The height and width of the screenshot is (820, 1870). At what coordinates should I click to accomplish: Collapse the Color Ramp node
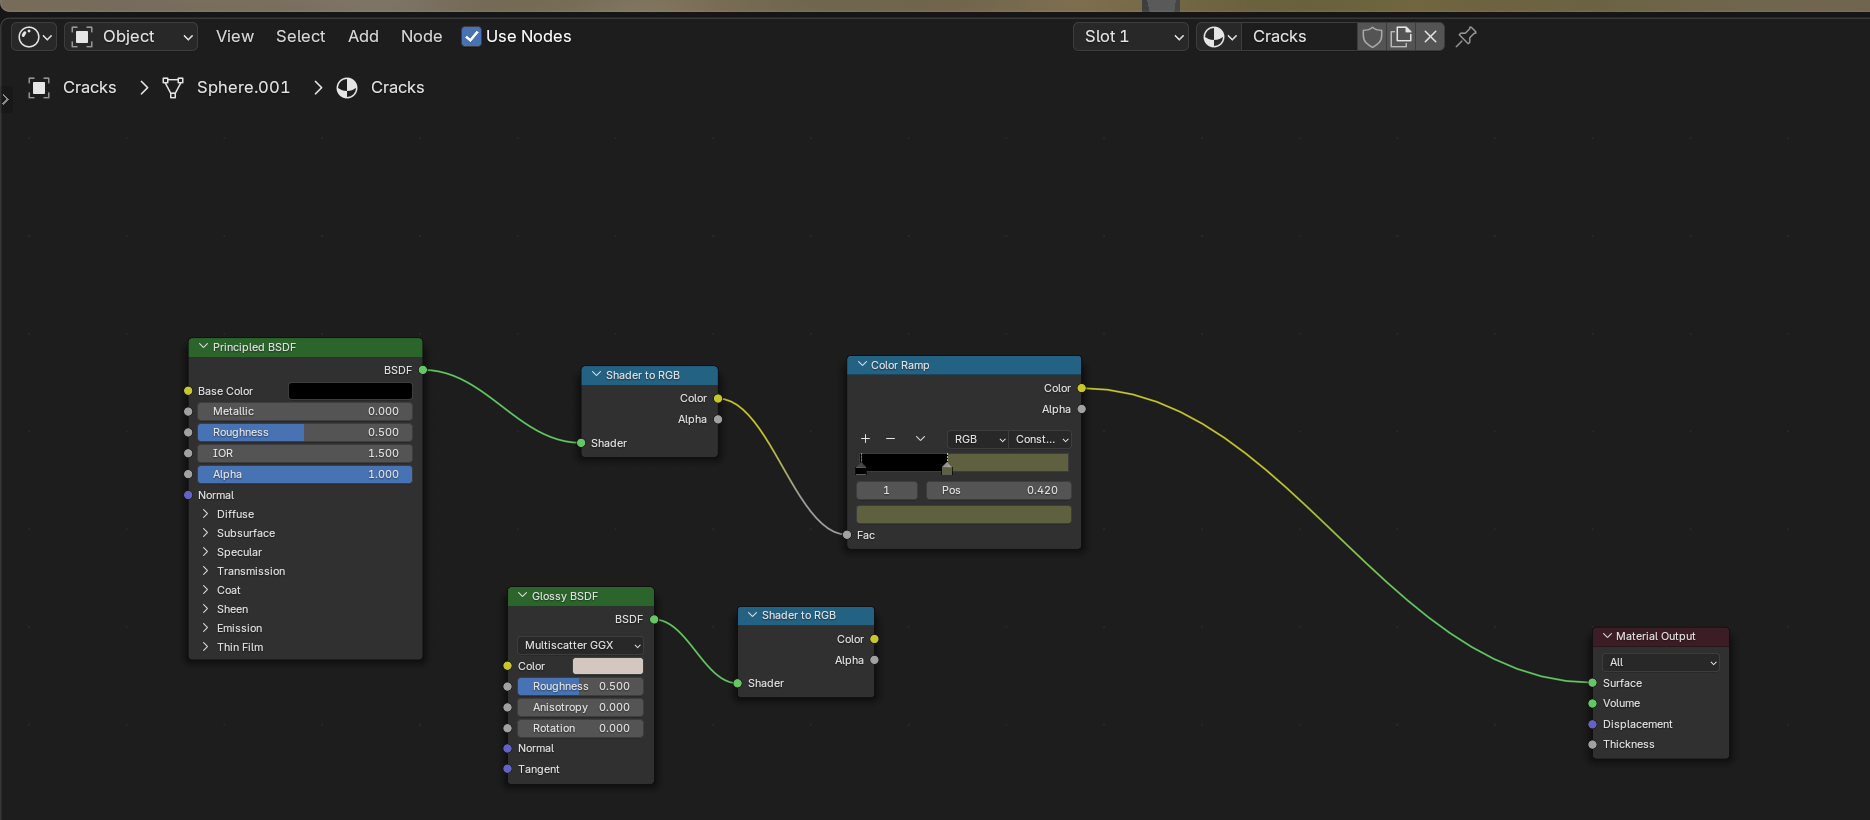(x=862, y=365)
